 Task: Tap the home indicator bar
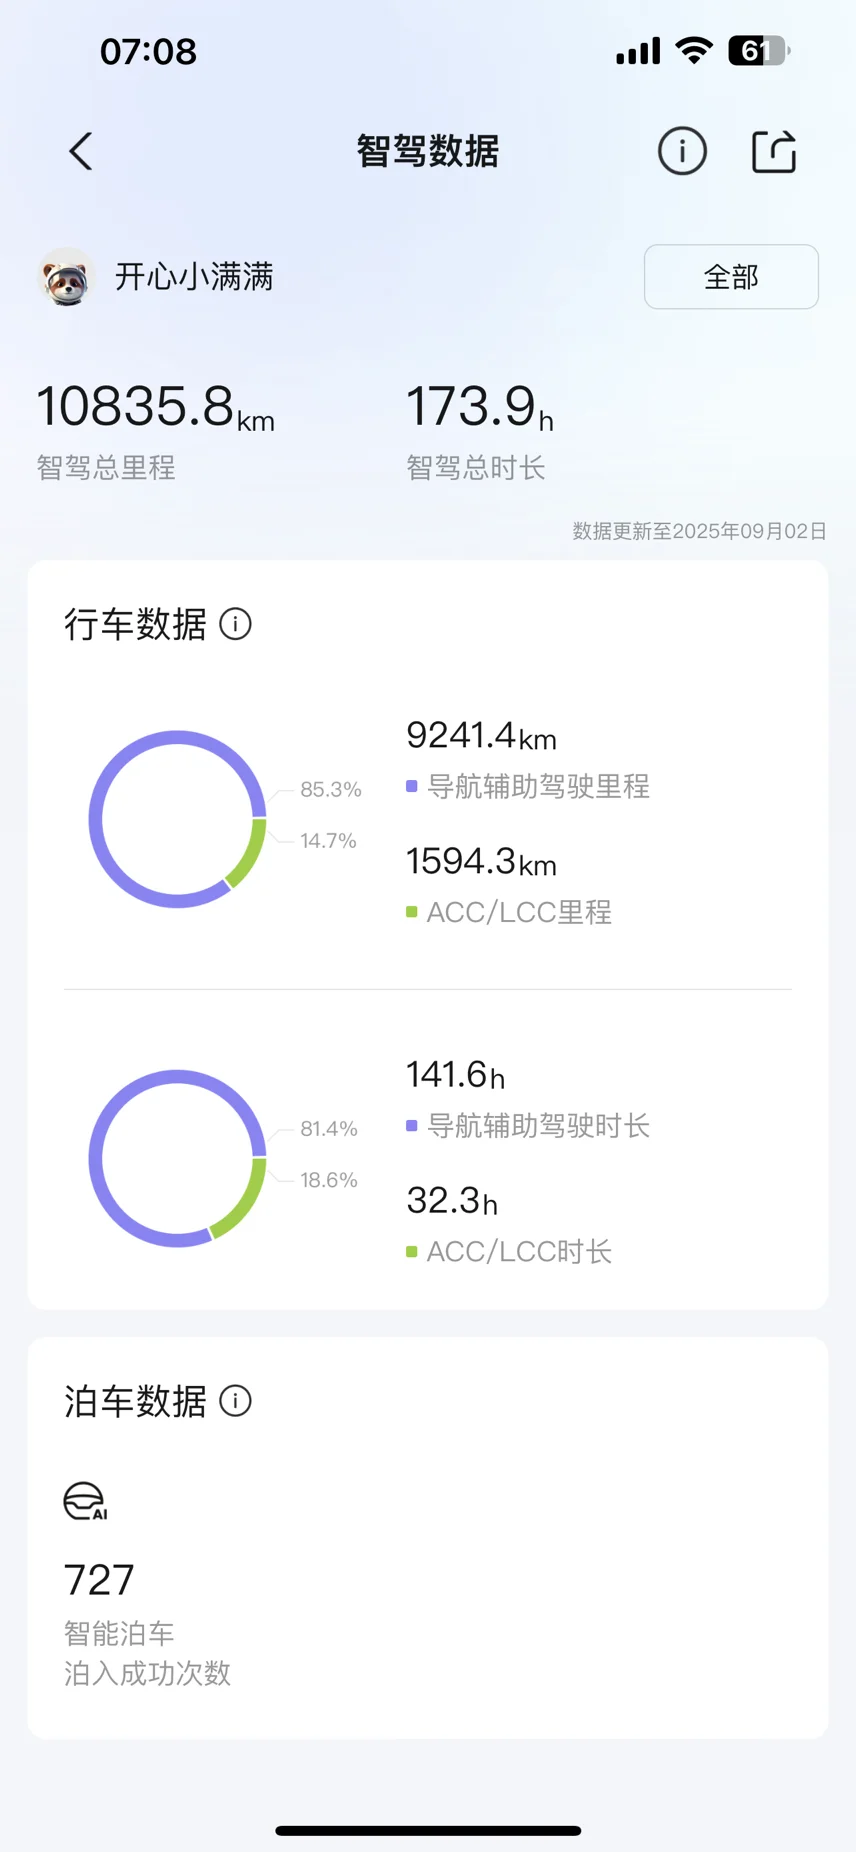[x=428, y=1831]
